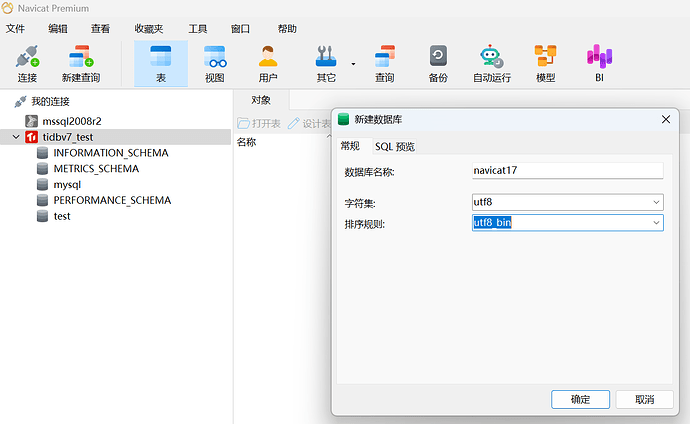The height and width of the screenshot is (424, 690).
Task: Click the mysql database cylinder icon
Action: click(x=42, y=184)
